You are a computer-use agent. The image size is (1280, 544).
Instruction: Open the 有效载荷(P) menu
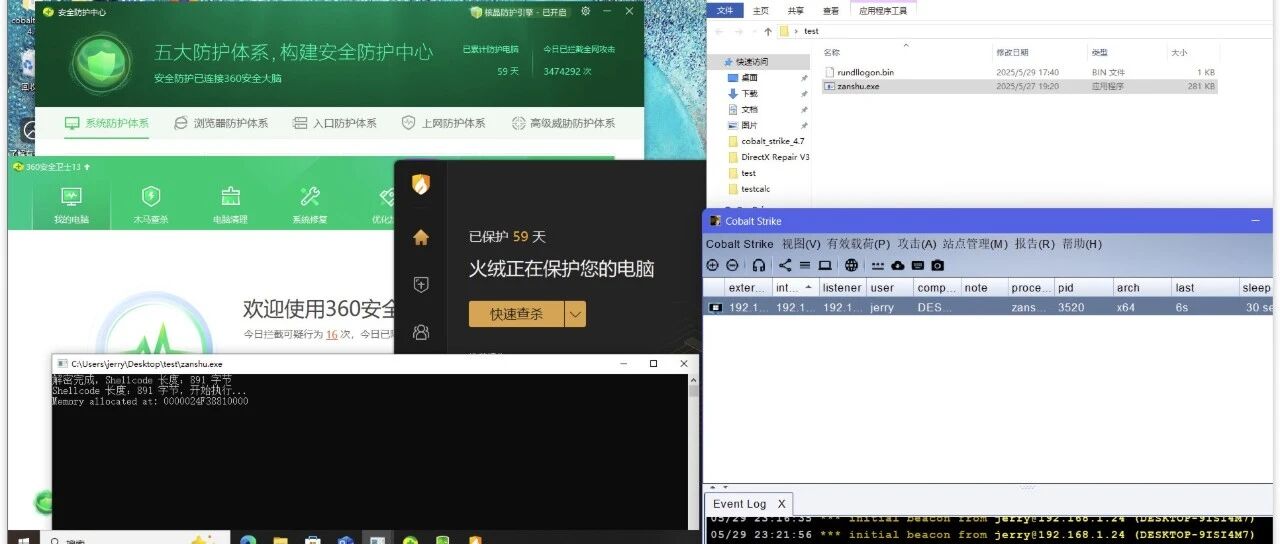click(x=858, y=244)
